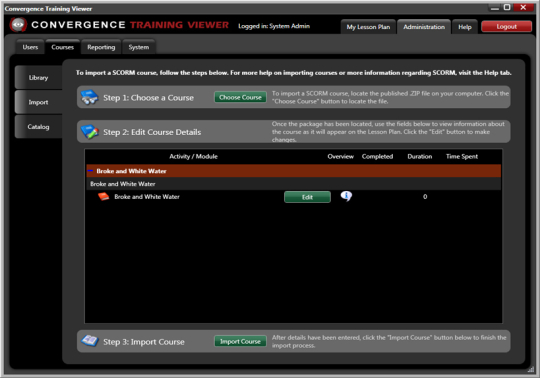
Task: Open the Help tab
Action: pyautogui.click(x=465, y=27)
